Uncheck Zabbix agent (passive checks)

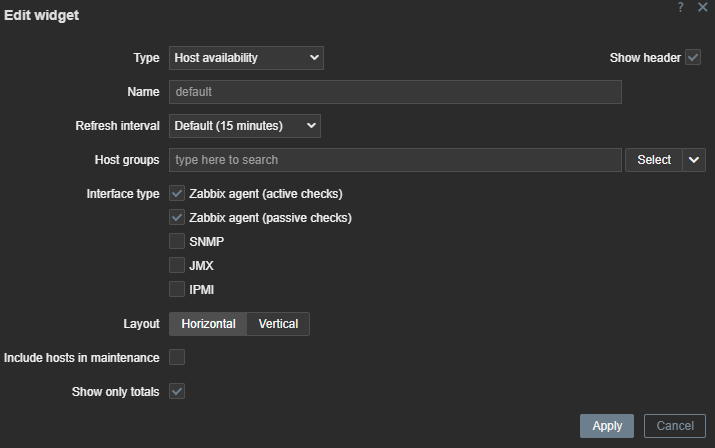[177, 217]
